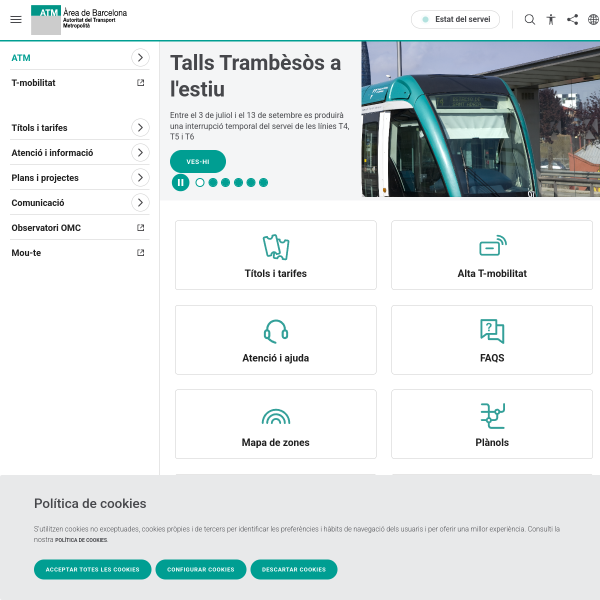Viewport: 600px width, 600px height.
Task: Open the language globe icon
Action: 593,20
